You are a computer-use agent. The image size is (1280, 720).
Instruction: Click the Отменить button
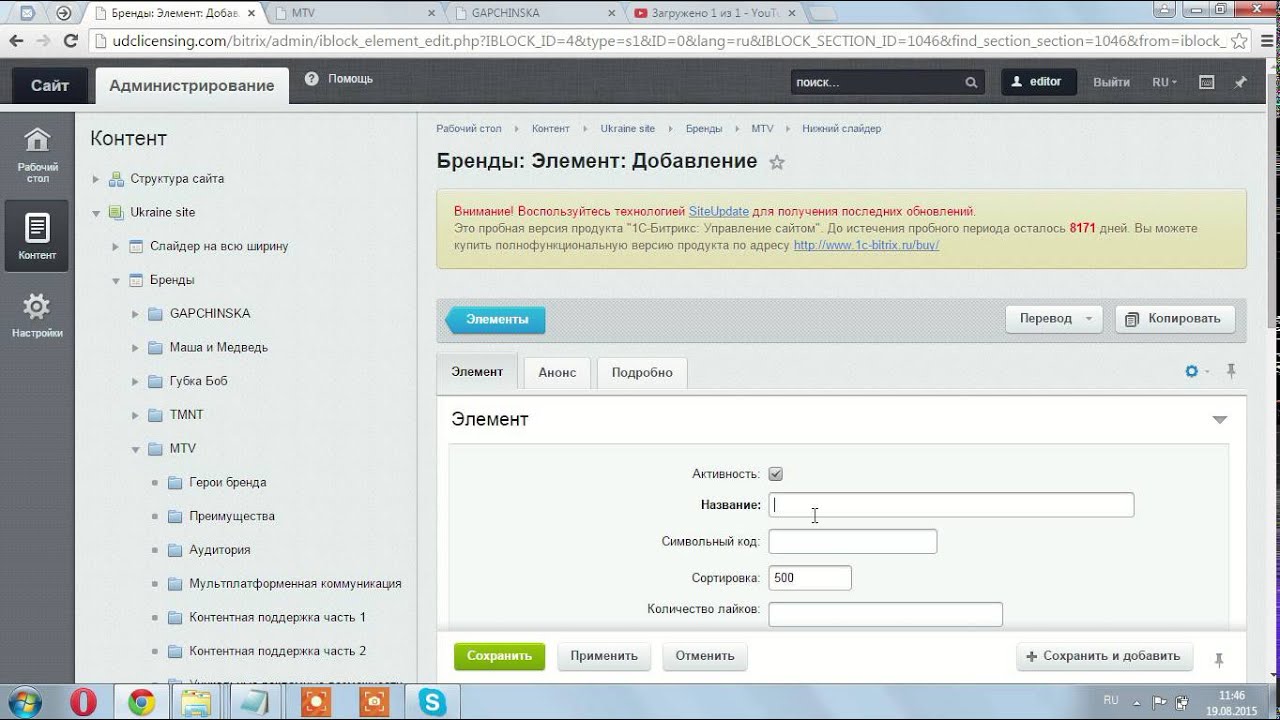[705, 656]
